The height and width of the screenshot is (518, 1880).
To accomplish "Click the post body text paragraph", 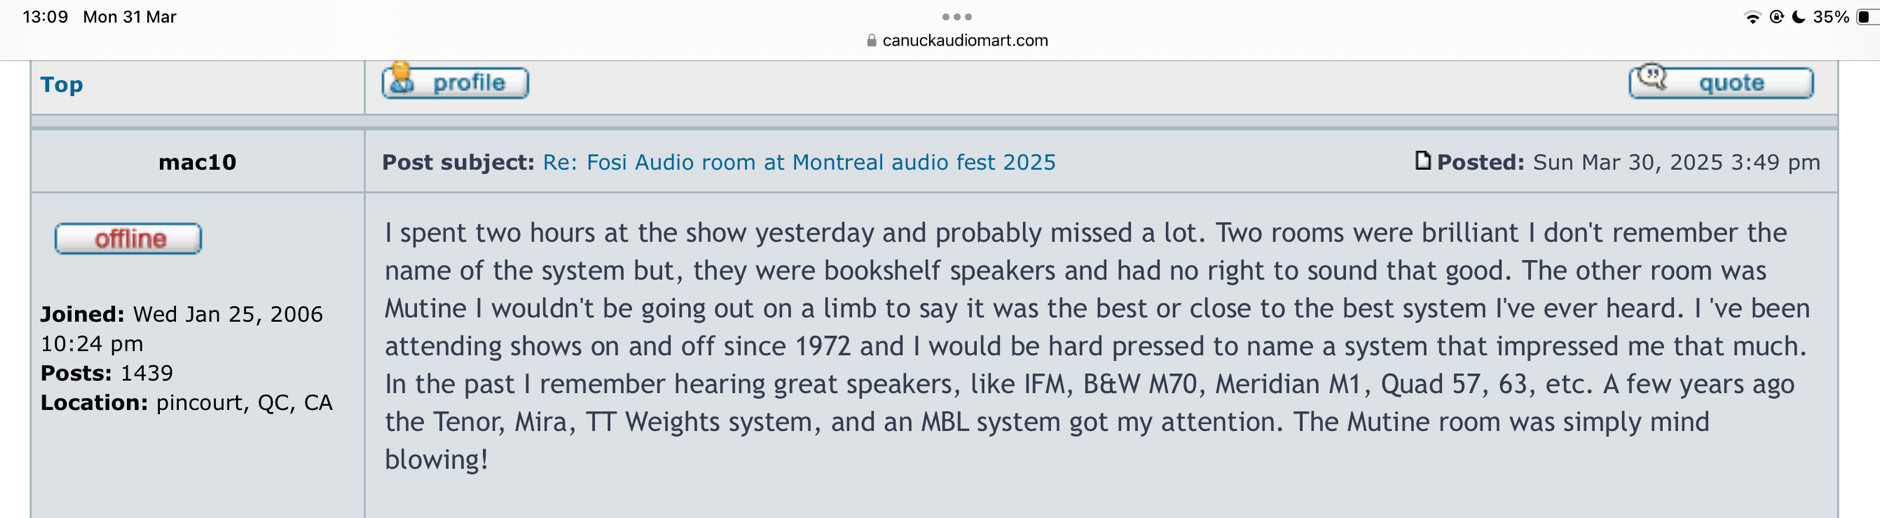I will click(1096, 346).
